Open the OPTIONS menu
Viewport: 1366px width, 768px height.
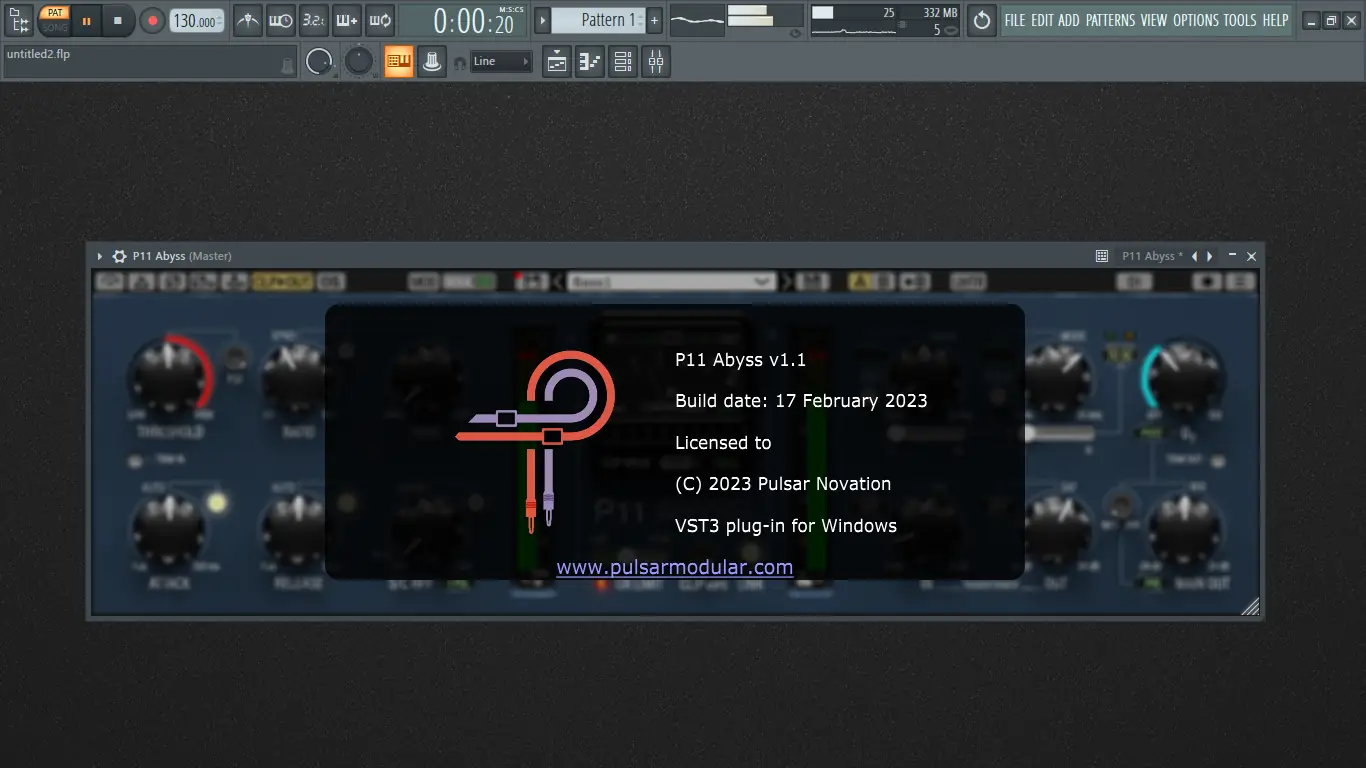[1196, 20]
